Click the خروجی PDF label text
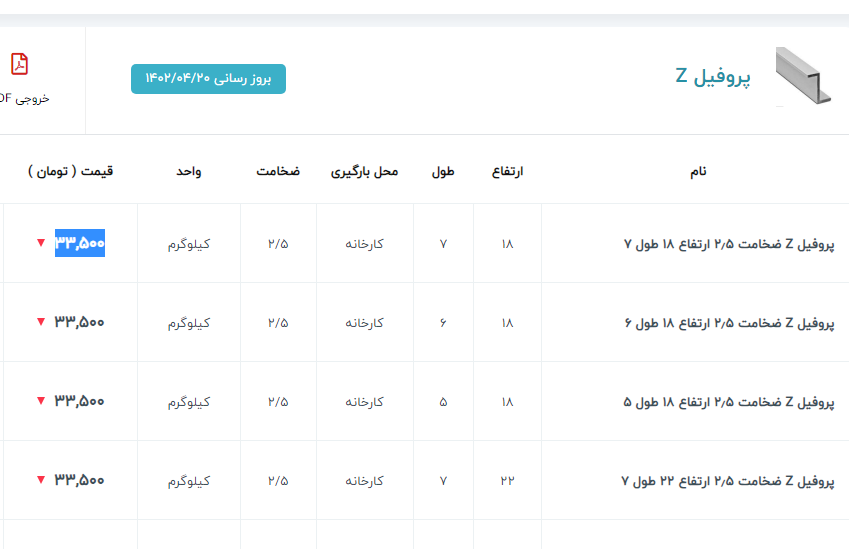The width and height of the screenshot is (849, 549). [25, 98]
